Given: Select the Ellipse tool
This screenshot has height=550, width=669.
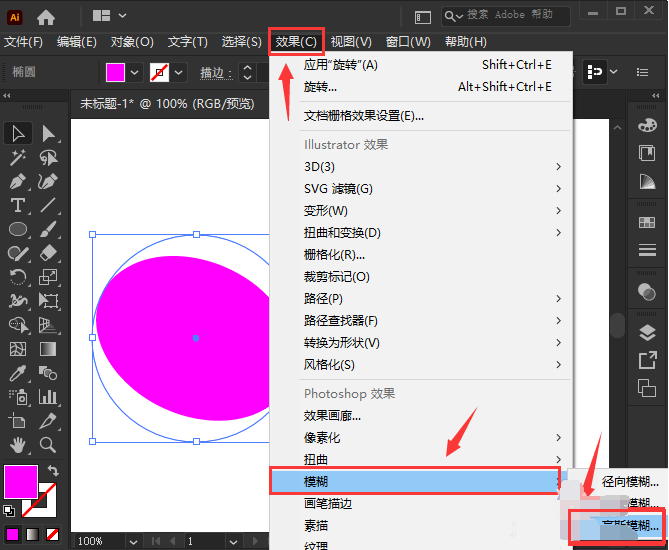Looking at the screenshot, I should (x=18, y=229).
